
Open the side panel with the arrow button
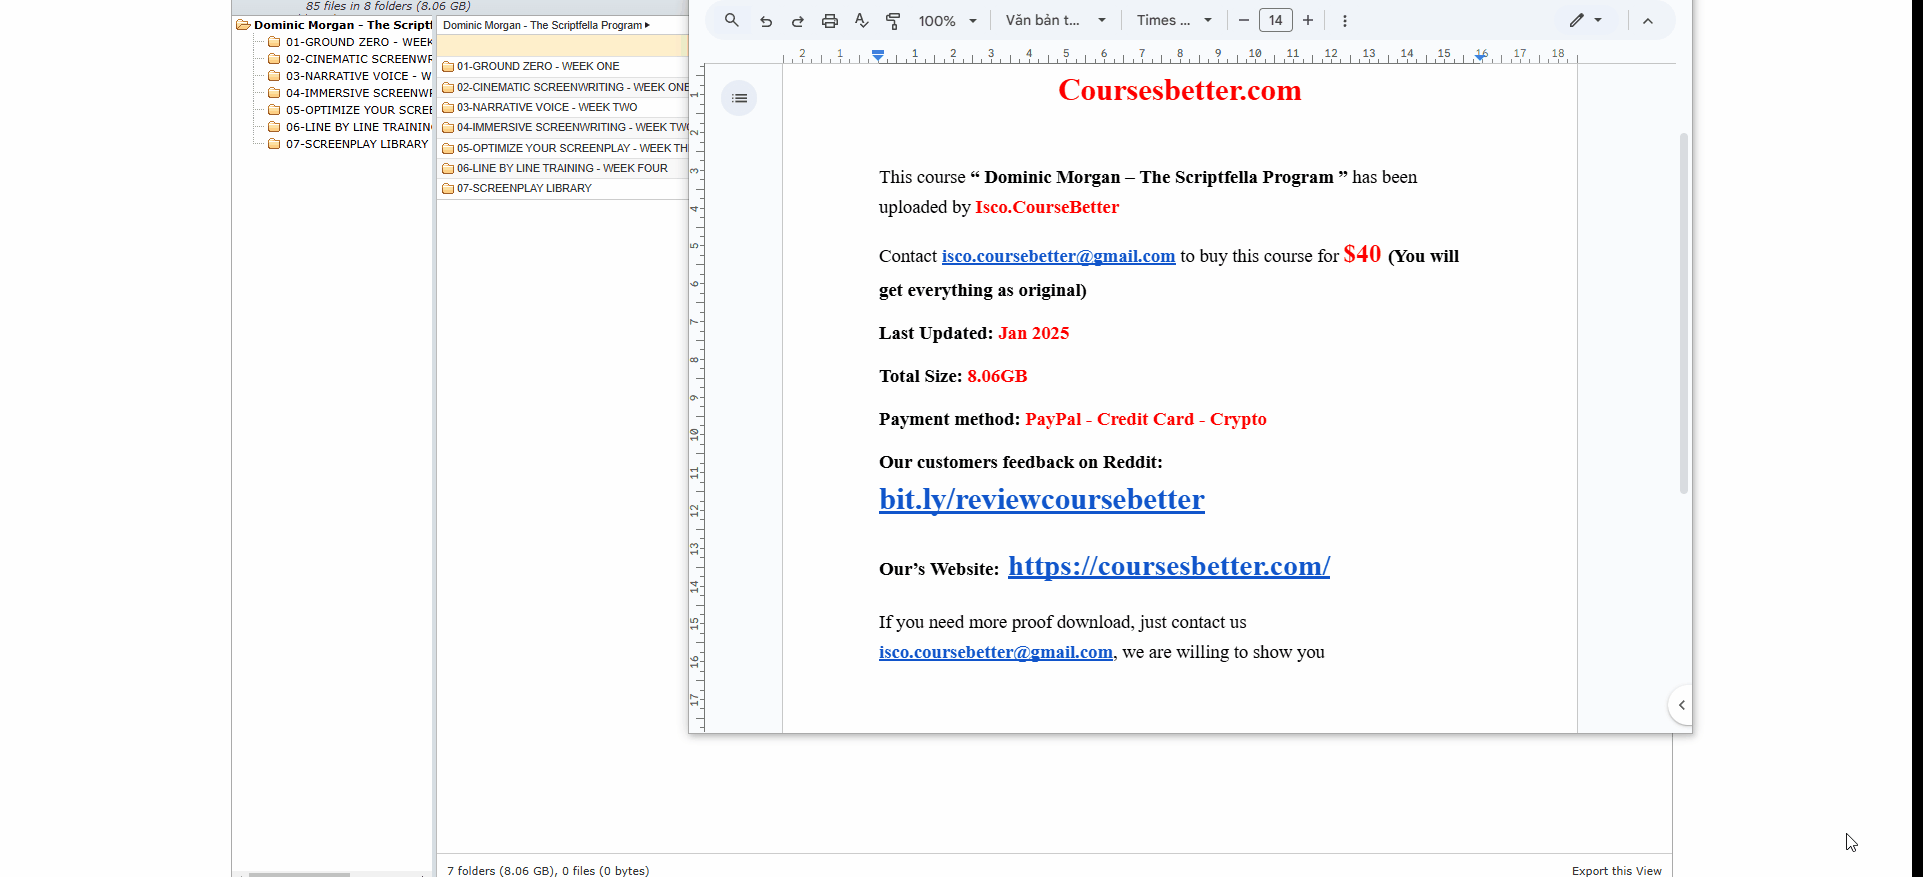pos(1682,705)
